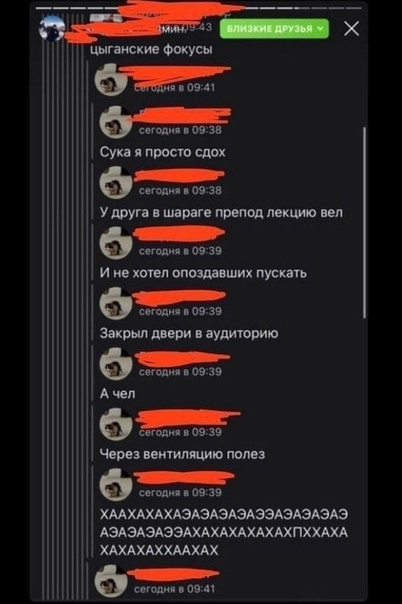Screen dimensions: 402x604
Task: Click the story progress bar at the top
Action: [199, 8]
